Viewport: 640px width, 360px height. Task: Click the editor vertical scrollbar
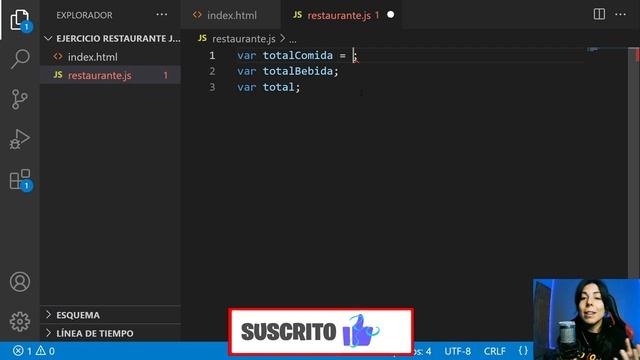tap(634, 163)
